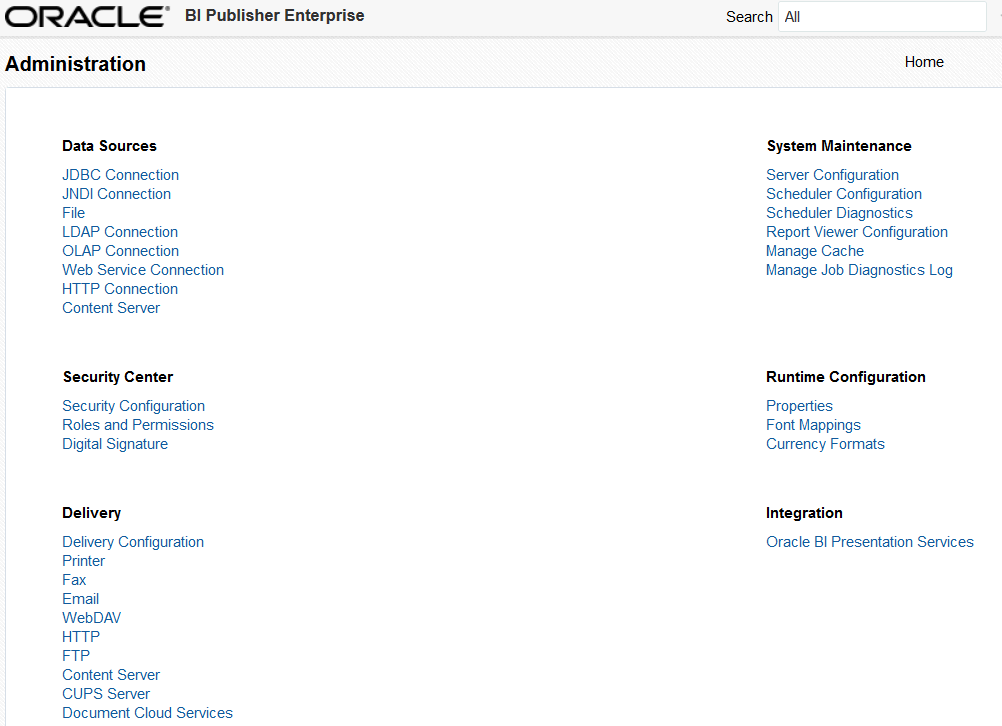Image resolution: width=1002 pixels, height=726 pixels.
Task: Open OLAP Connection page
Action: coord(120,251)
